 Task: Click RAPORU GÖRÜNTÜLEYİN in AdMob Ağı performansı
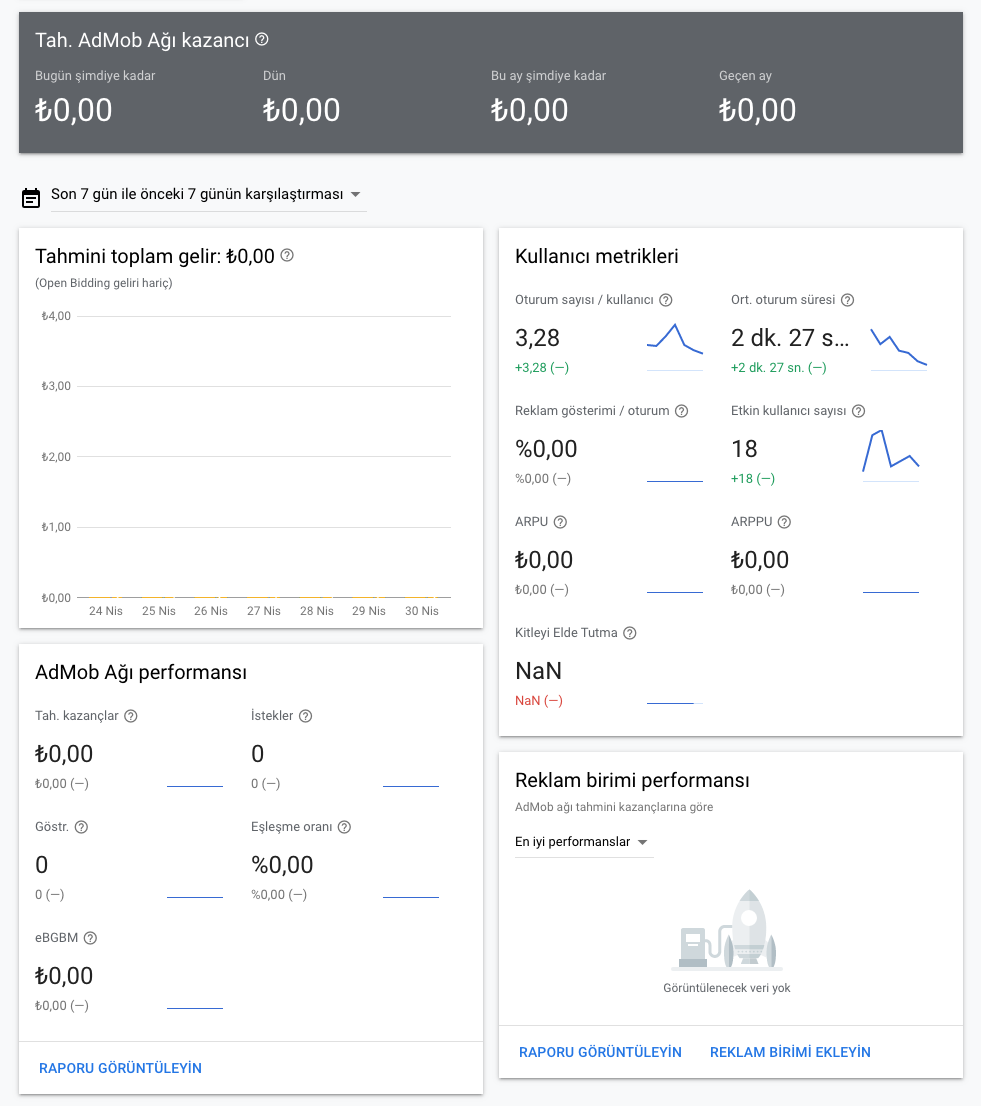tap(121, 1068)
